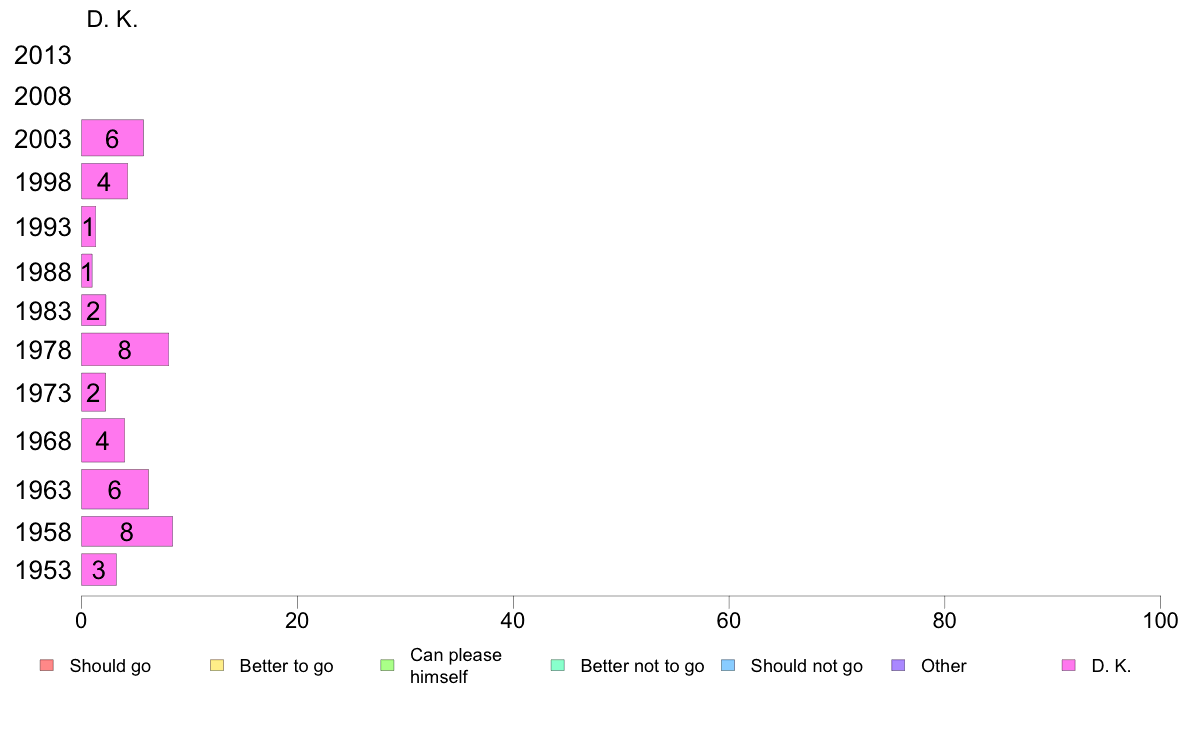Click the Should not go legend label

tap(807, 666)
